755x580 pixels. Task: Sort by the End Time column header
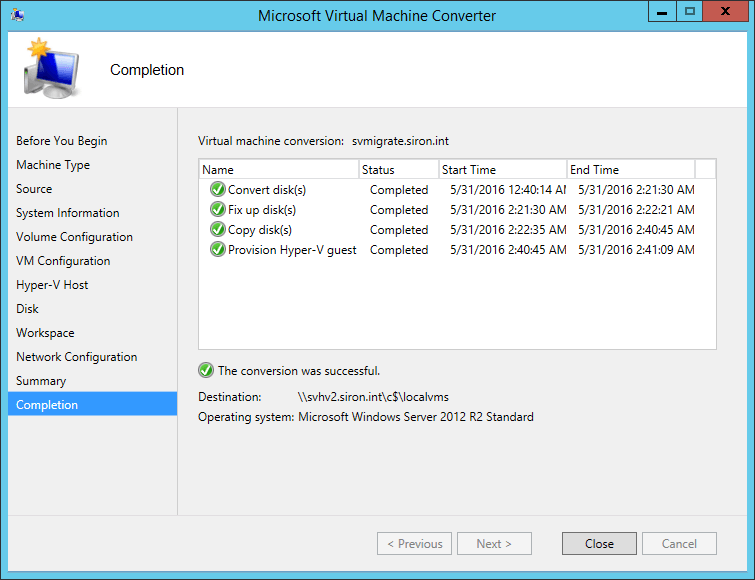(631, 169)
